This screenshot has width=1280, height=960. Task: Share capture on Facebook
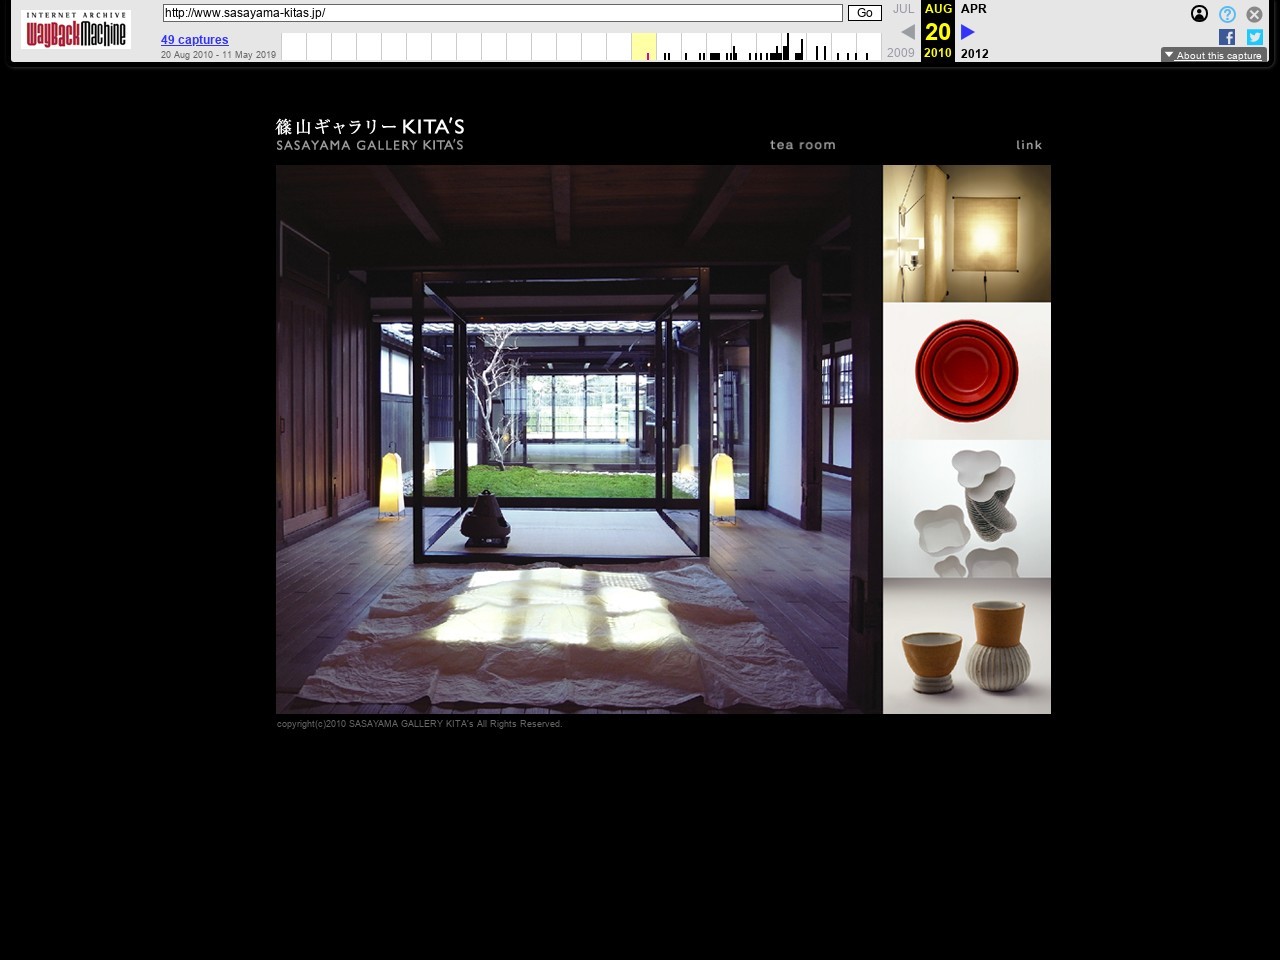coord(1227,37)
